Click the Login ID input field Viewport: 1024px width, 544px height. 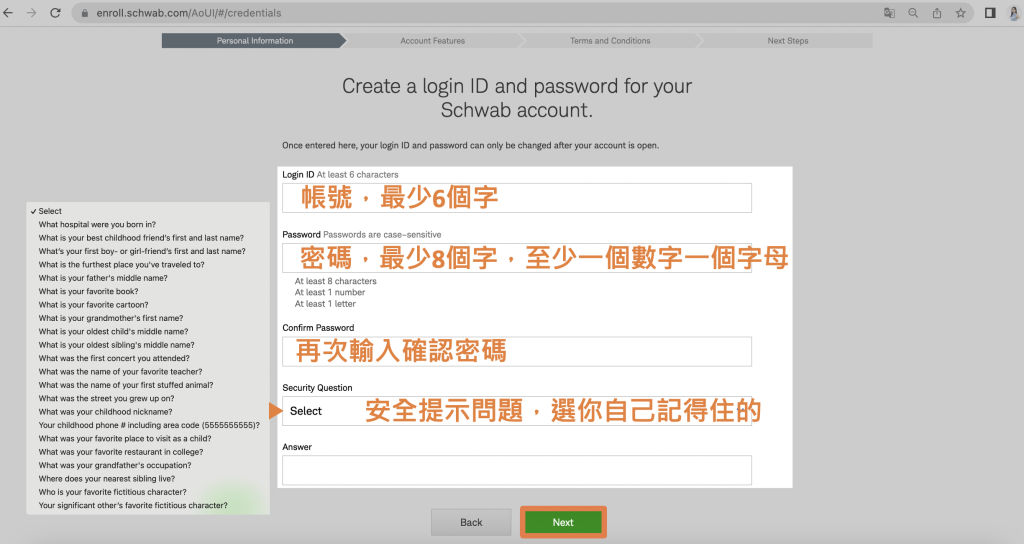coord(517,198)
